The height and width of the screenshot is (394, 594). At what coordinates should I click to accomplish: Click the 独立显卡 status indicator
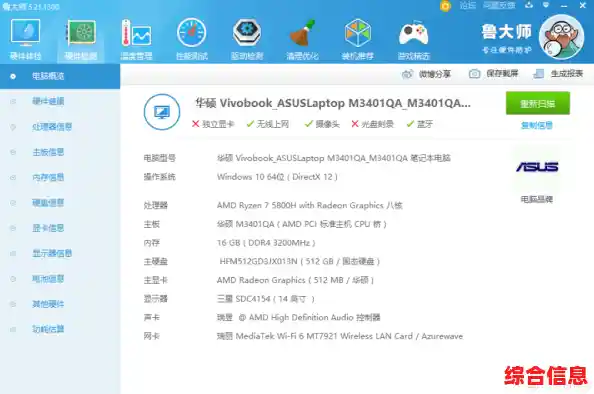[213, 124]
